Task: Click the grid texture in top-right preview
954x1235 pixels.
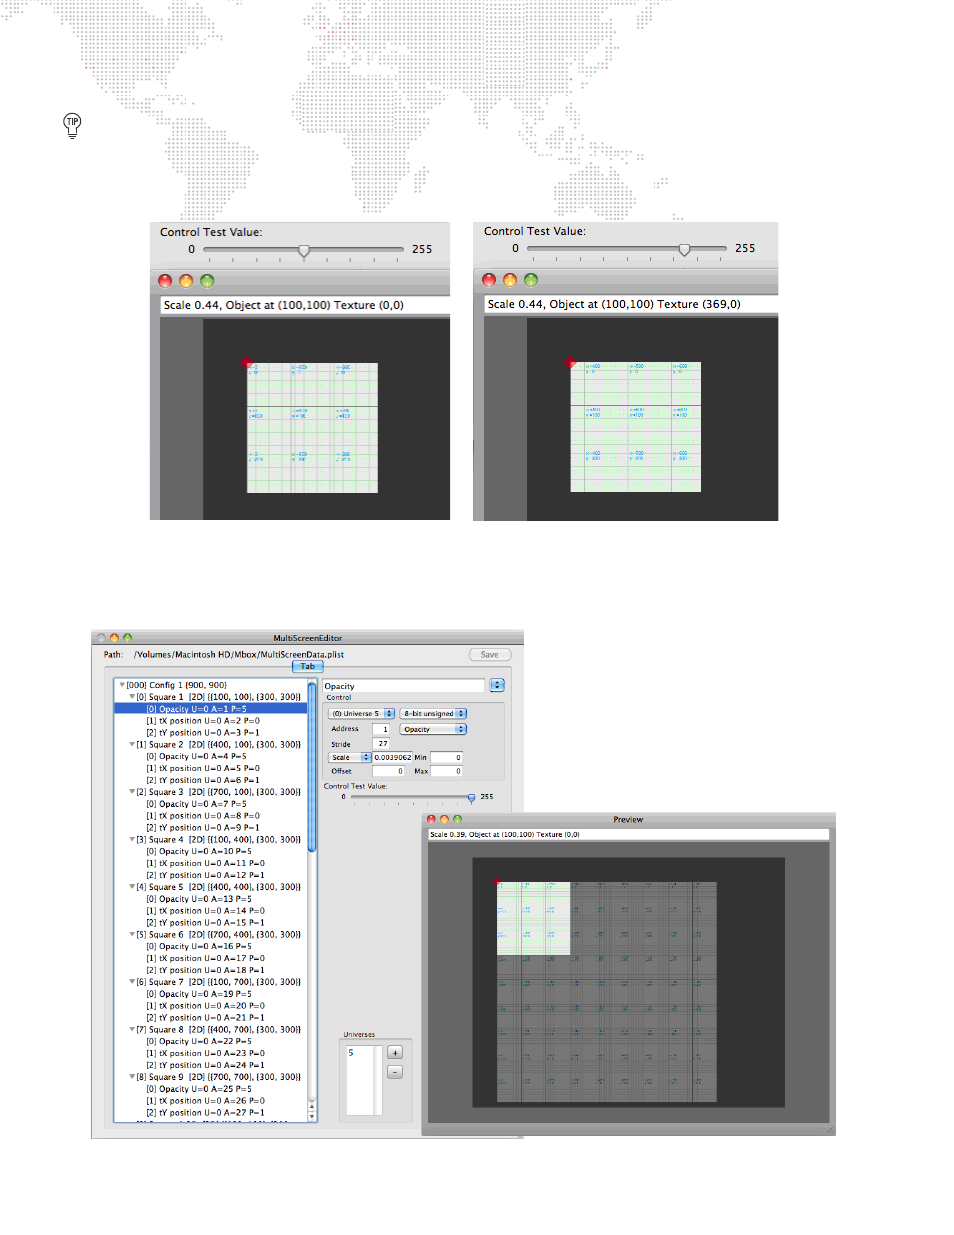Action: coord(636,427)
